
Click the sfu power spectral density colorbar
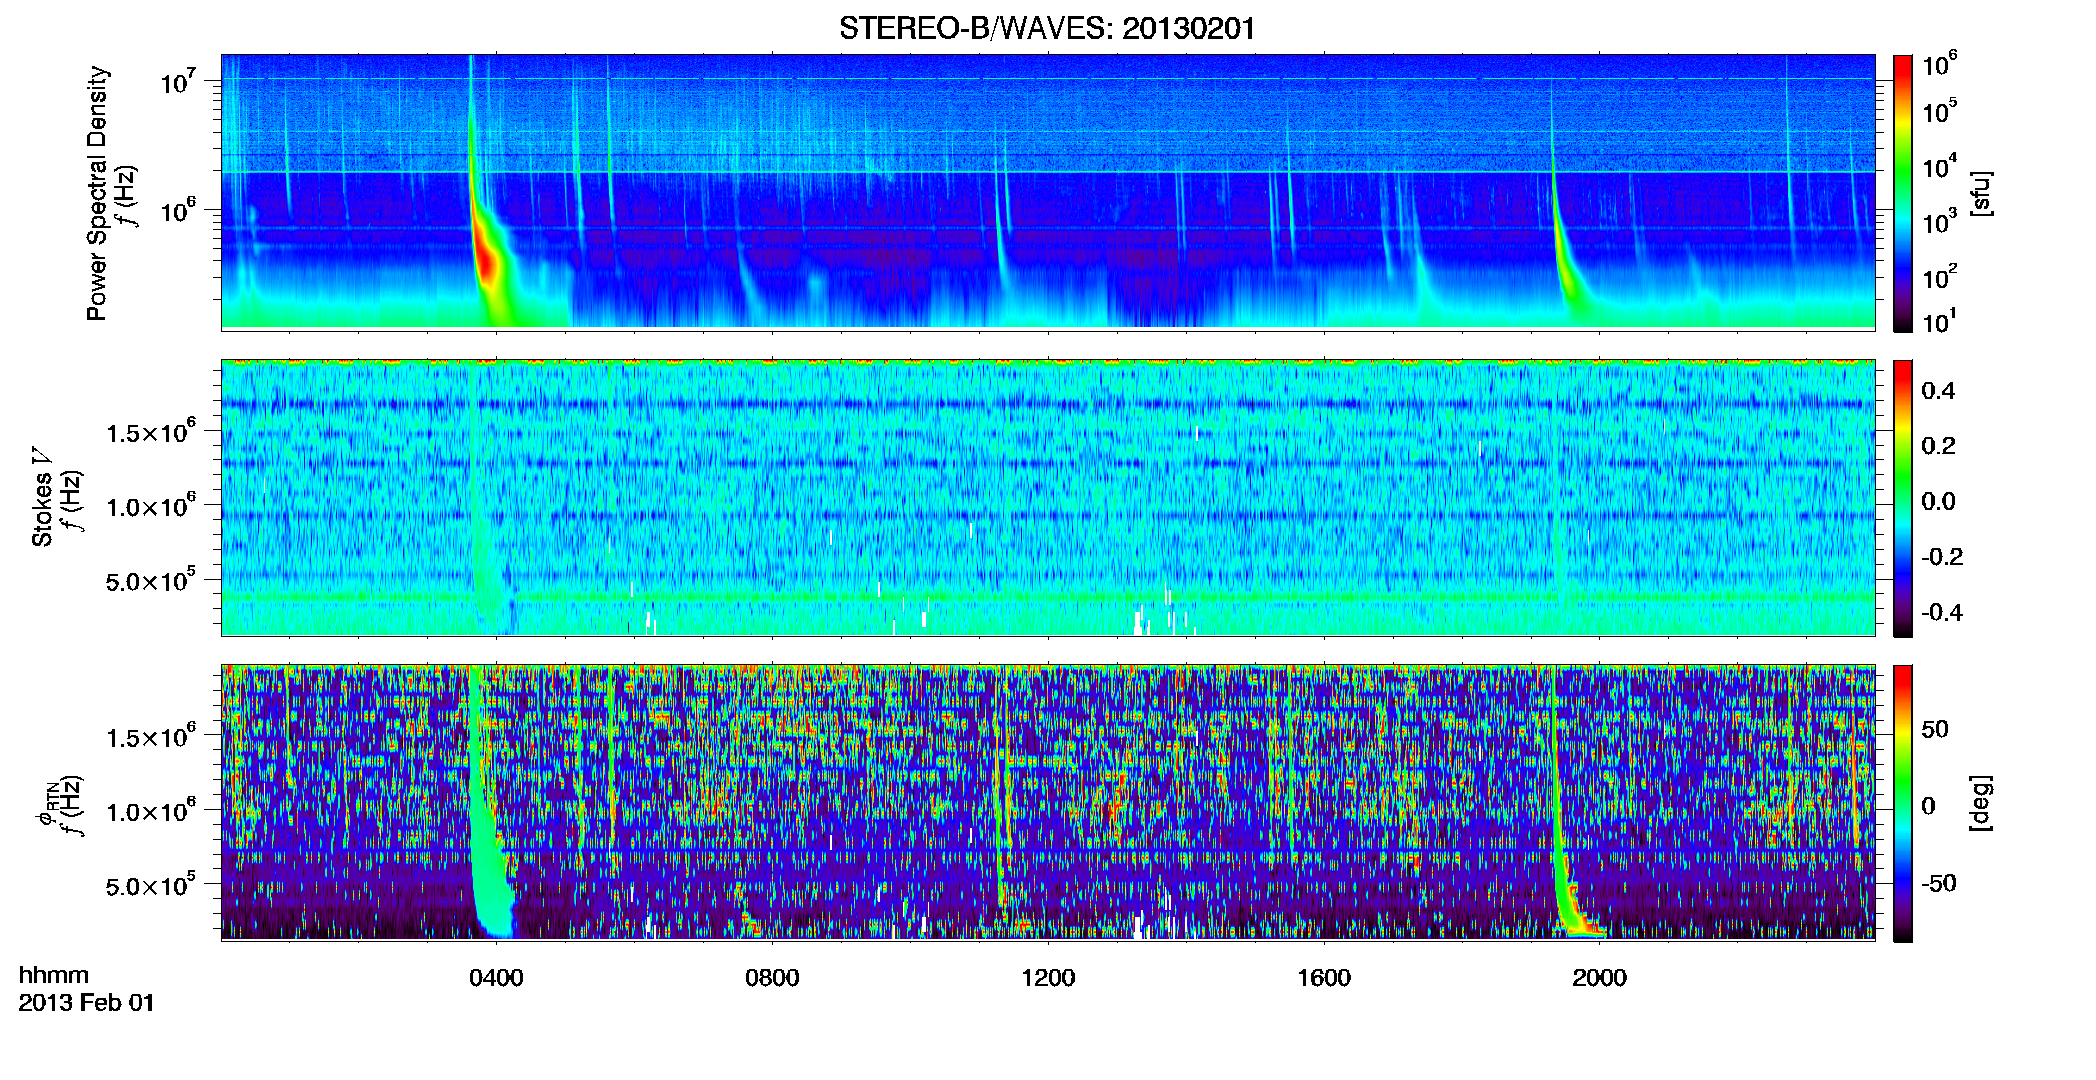coord(1902,193)
